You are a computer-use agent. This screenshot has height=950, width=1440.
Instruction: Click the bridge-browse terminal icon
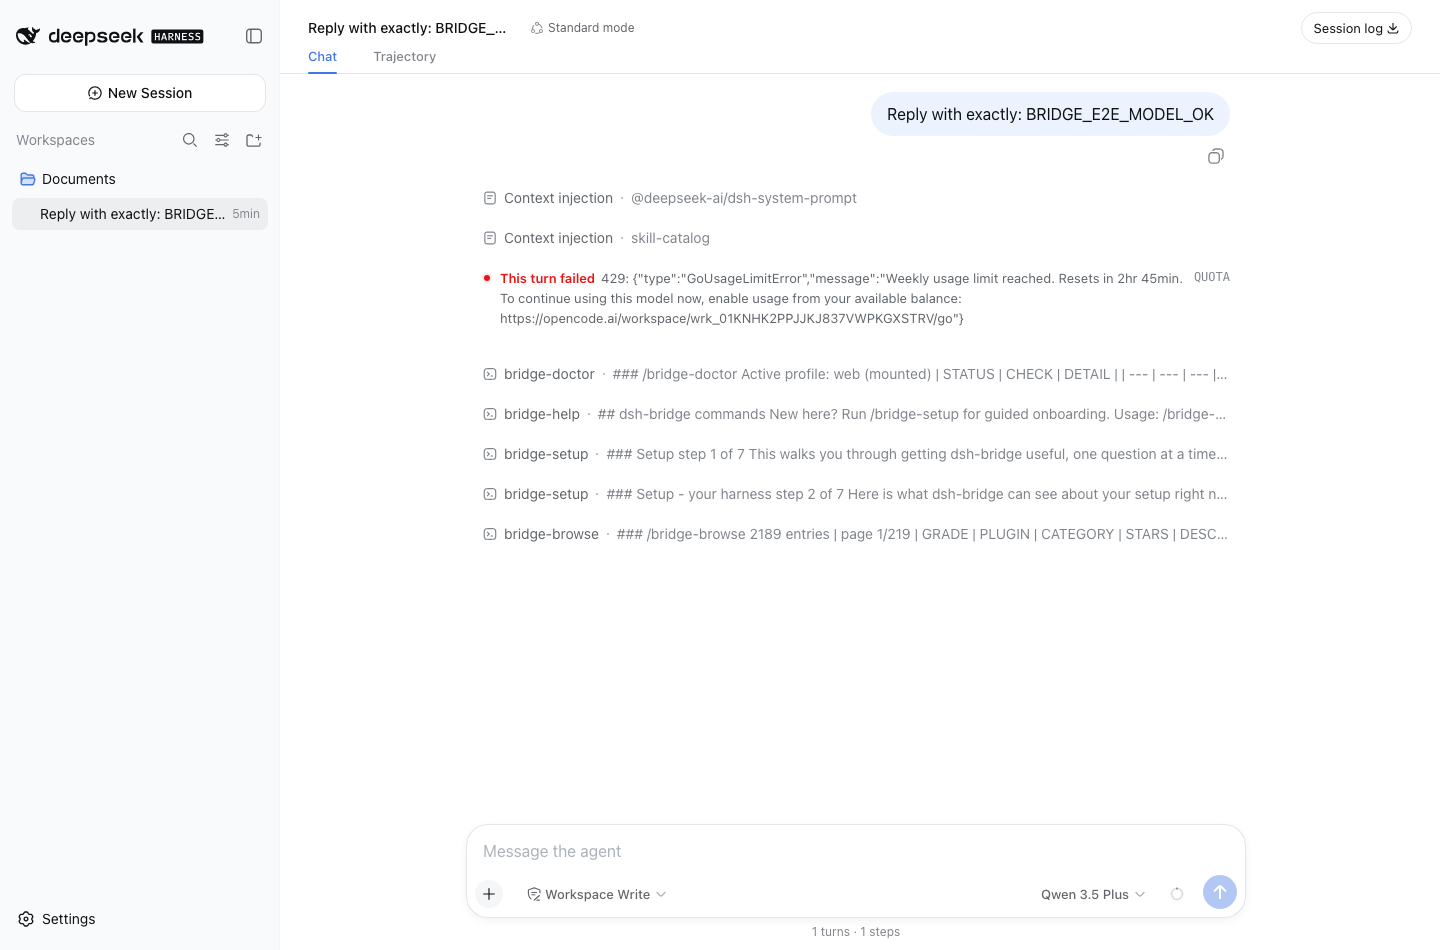point(490,534)
